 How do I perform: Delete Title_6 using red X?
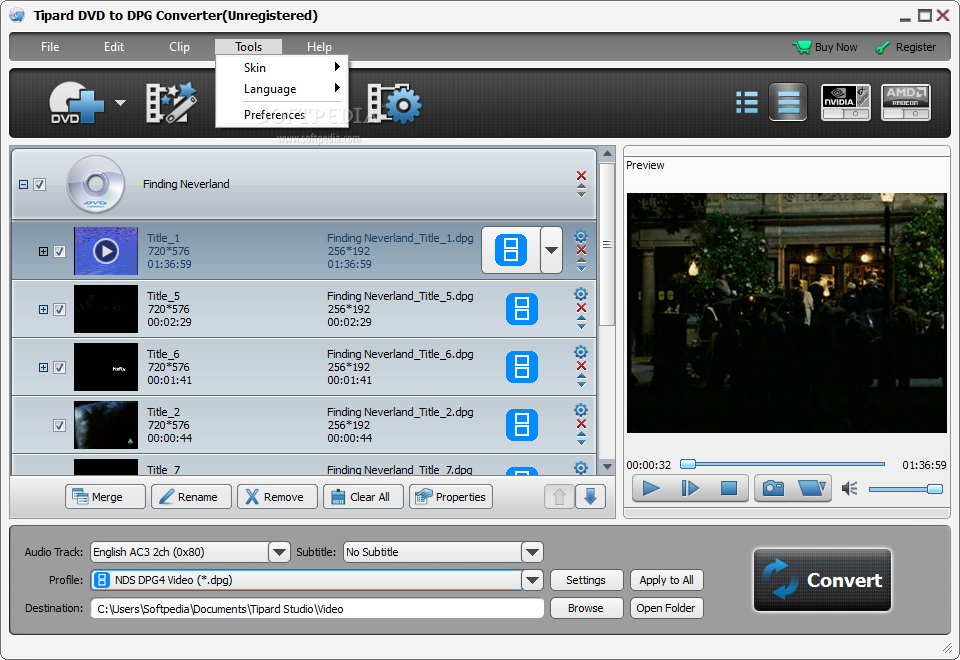pos(581,366)
